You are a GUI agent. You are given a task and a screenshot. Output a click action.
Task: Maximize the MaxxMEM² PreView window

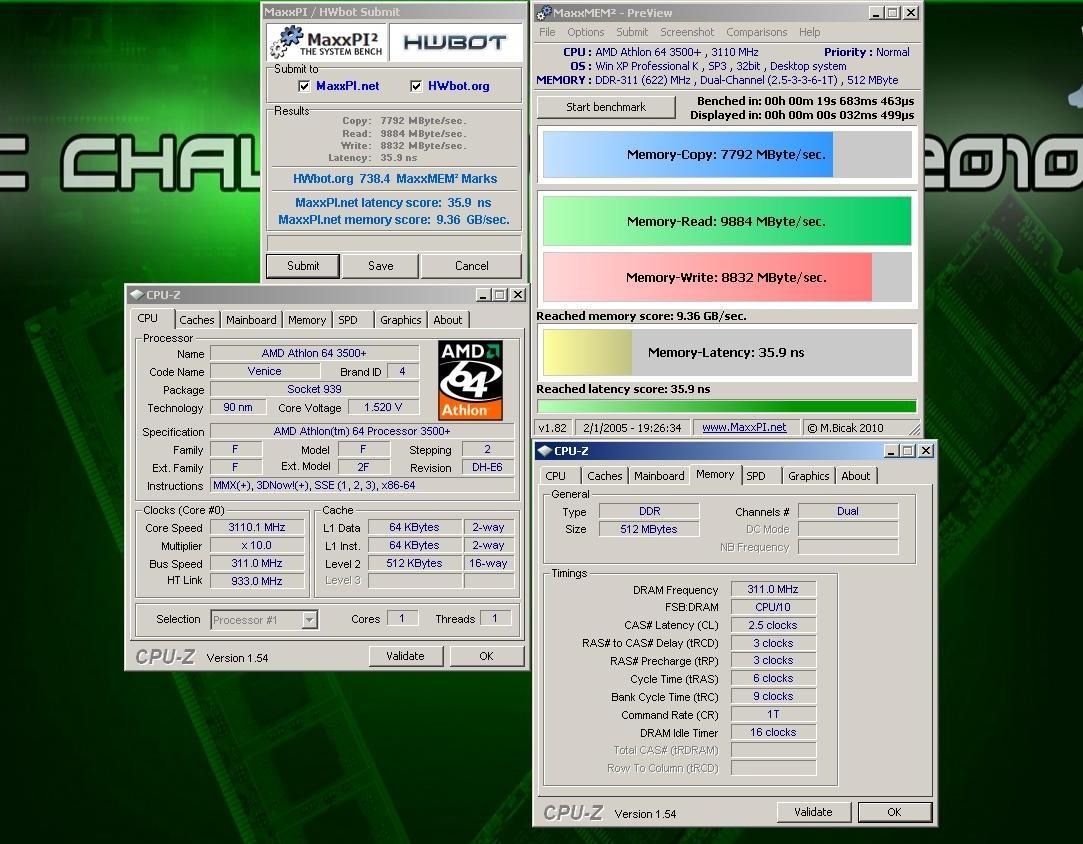click(893, 12)
